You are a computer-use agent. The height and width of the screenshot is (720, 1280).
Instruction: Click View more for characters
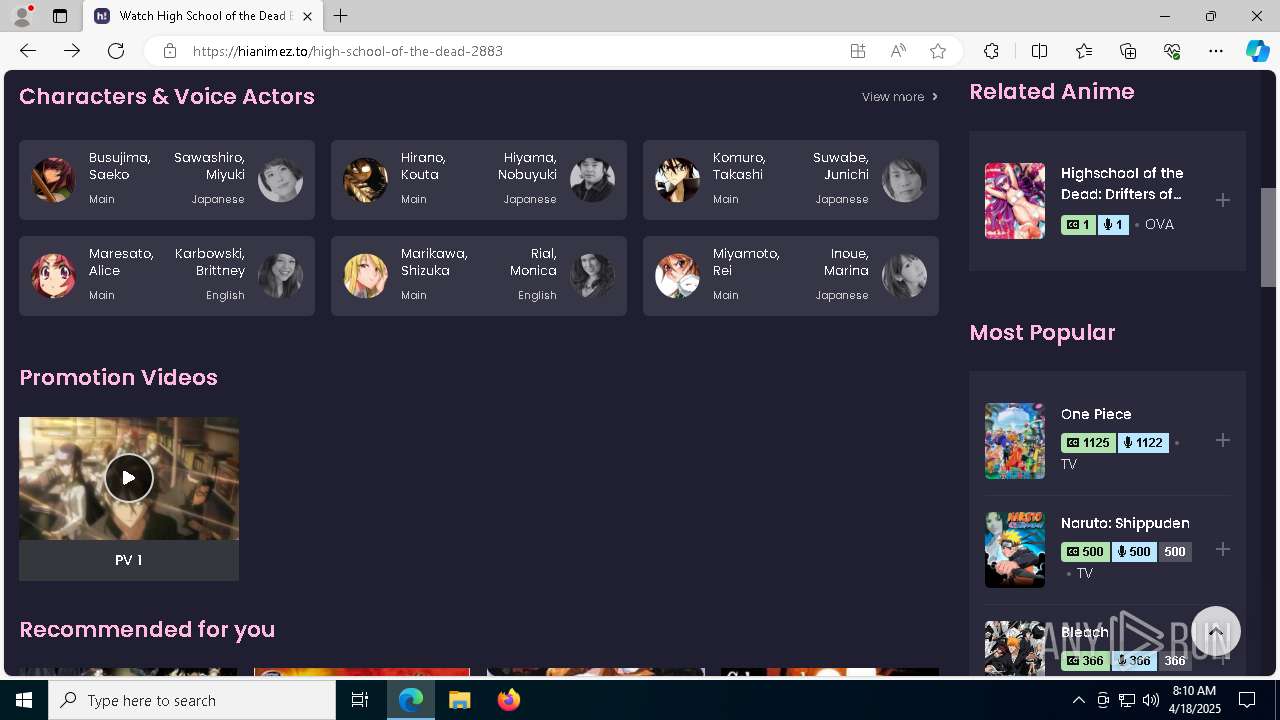pos(900,97)
